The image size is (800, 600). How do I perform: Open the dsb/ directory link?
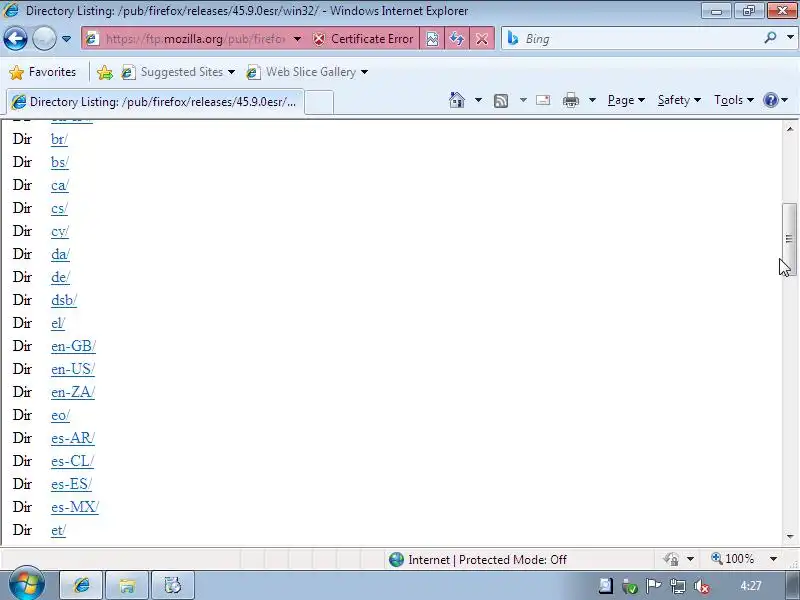coord(64,300)
